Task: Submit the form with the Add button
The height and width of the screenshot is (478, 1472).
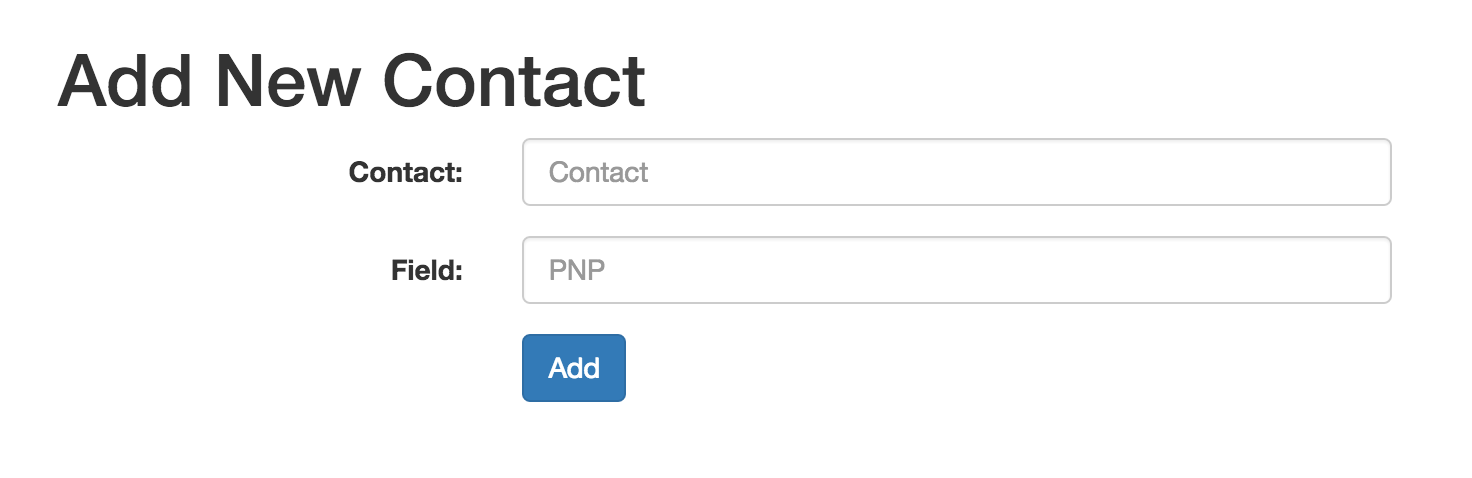Action: pos(574,368)
